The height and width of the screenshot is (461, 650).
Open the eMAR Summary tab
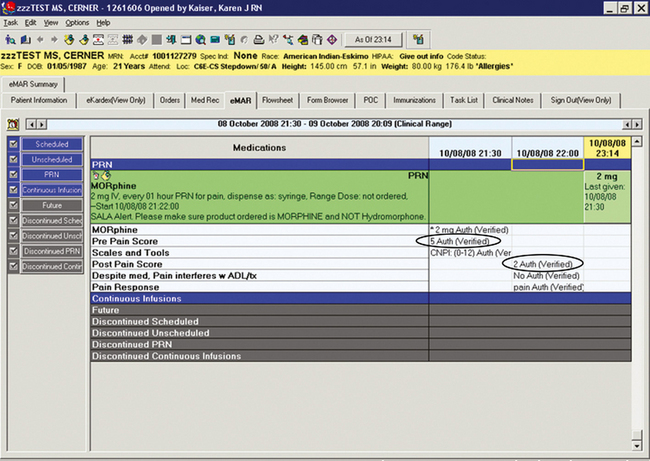33,84
